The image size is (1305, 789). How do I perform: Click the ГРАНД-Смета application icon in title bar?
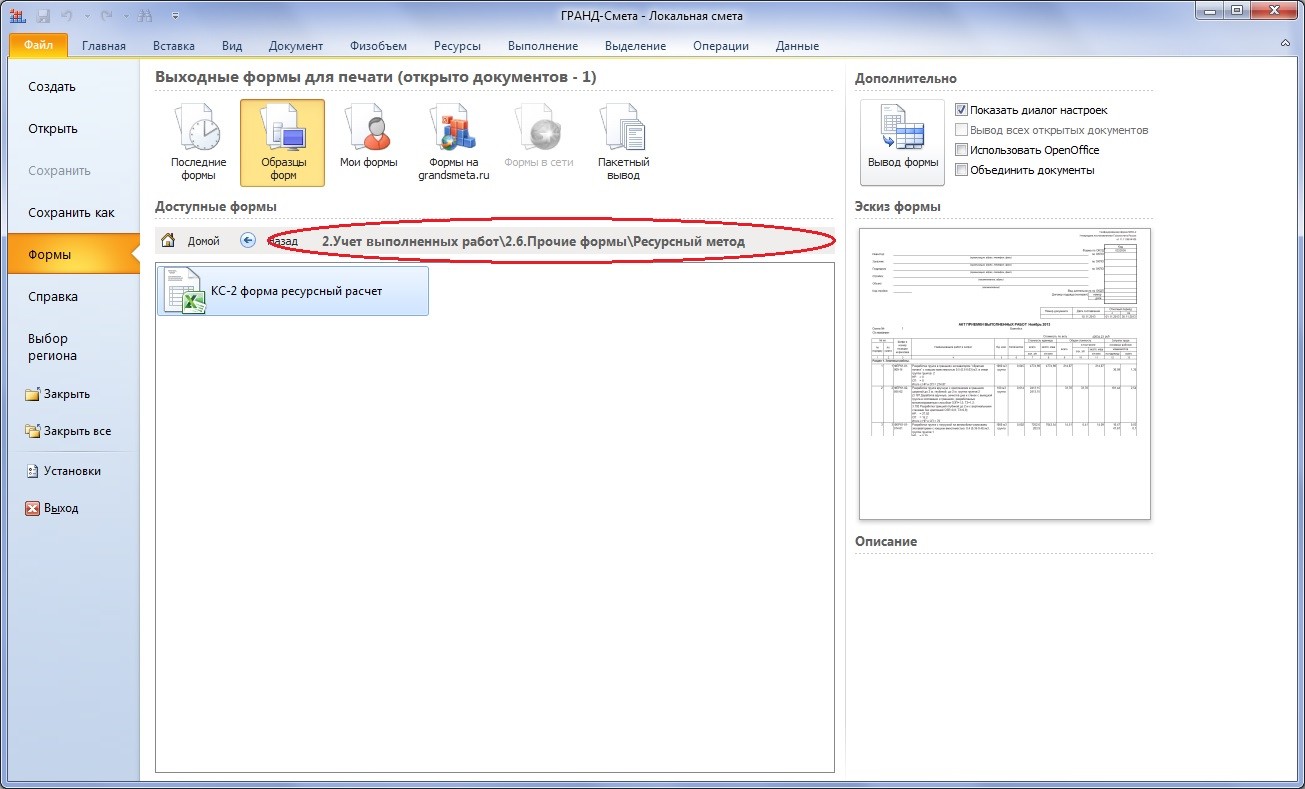pyautogui.click(x=17, y=16)
